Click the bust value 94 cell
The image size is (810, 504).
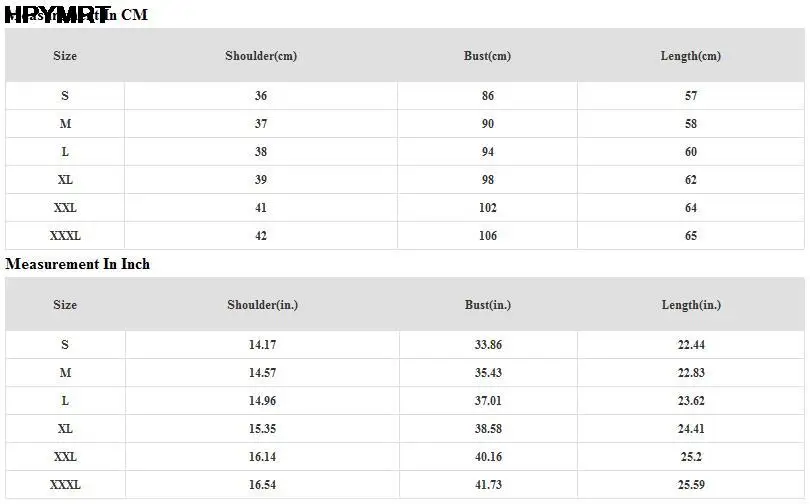click(x=487, y=152)
